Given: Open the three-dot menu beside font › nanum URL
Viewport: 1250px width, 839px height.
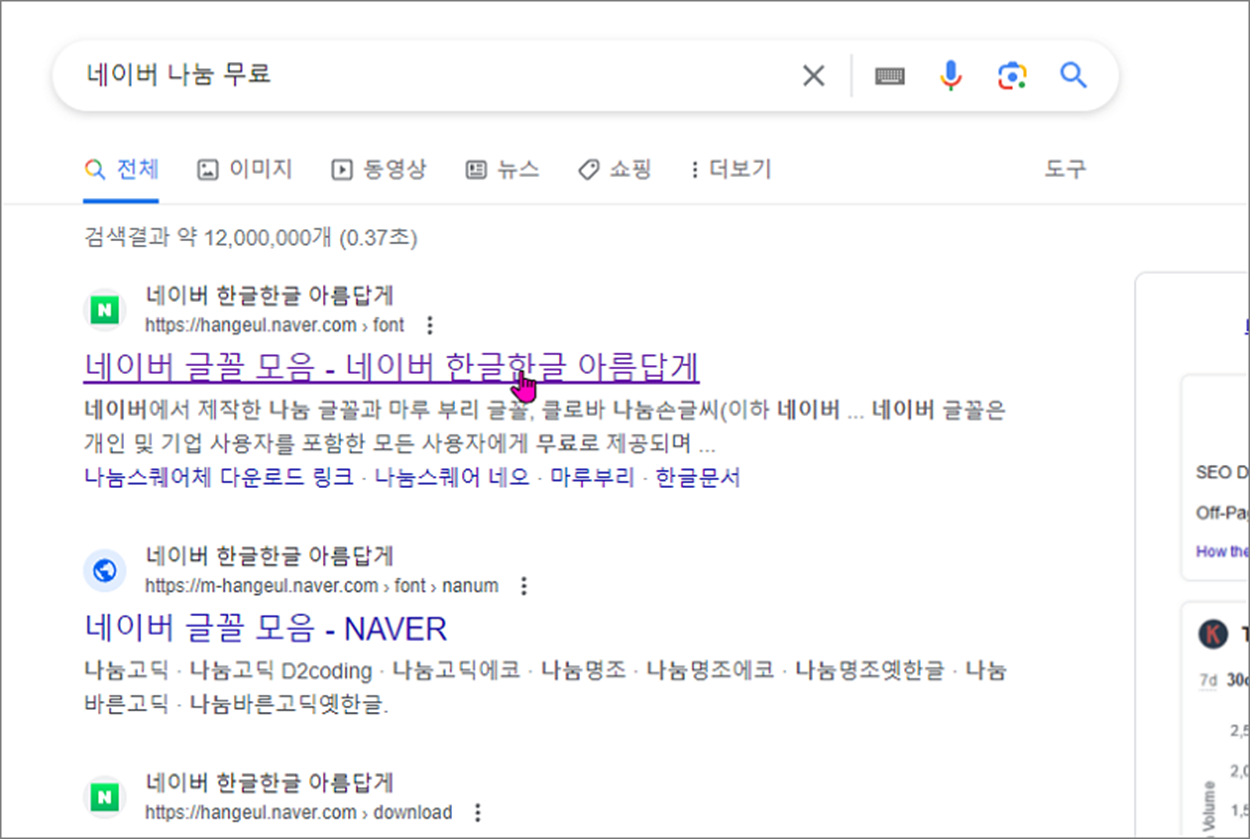Looking at the screenshot, I should click(524, 585).
